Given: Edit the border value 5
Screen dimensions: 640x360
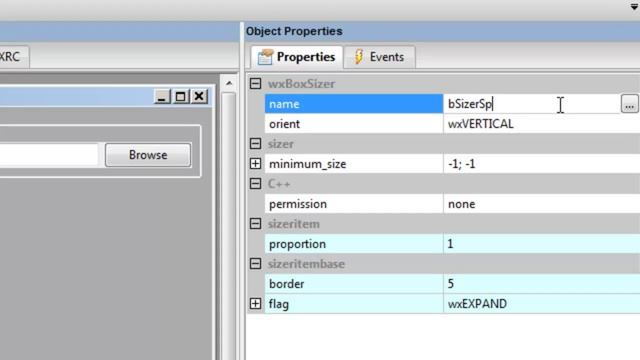Looking at the screenshot, I should click(541, 284).
